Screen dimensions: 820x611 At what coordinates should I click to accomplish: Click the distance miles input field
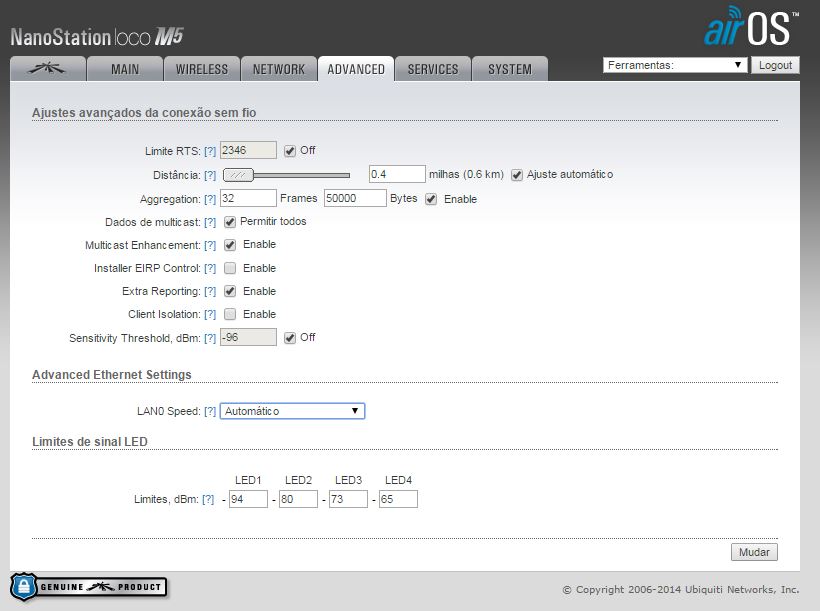397,174
